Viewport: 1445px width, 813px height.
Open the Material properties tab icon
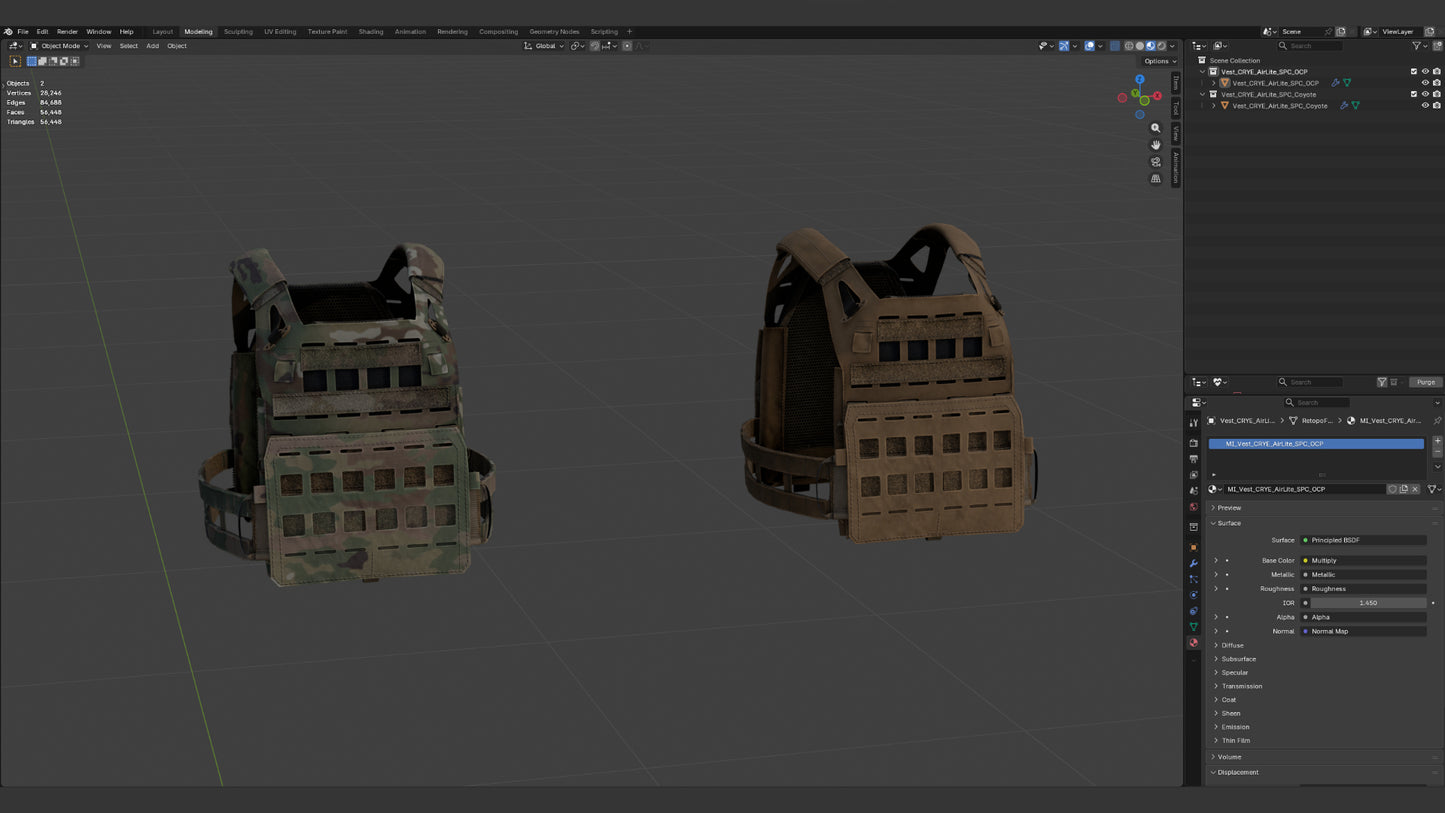(1193, 643)
